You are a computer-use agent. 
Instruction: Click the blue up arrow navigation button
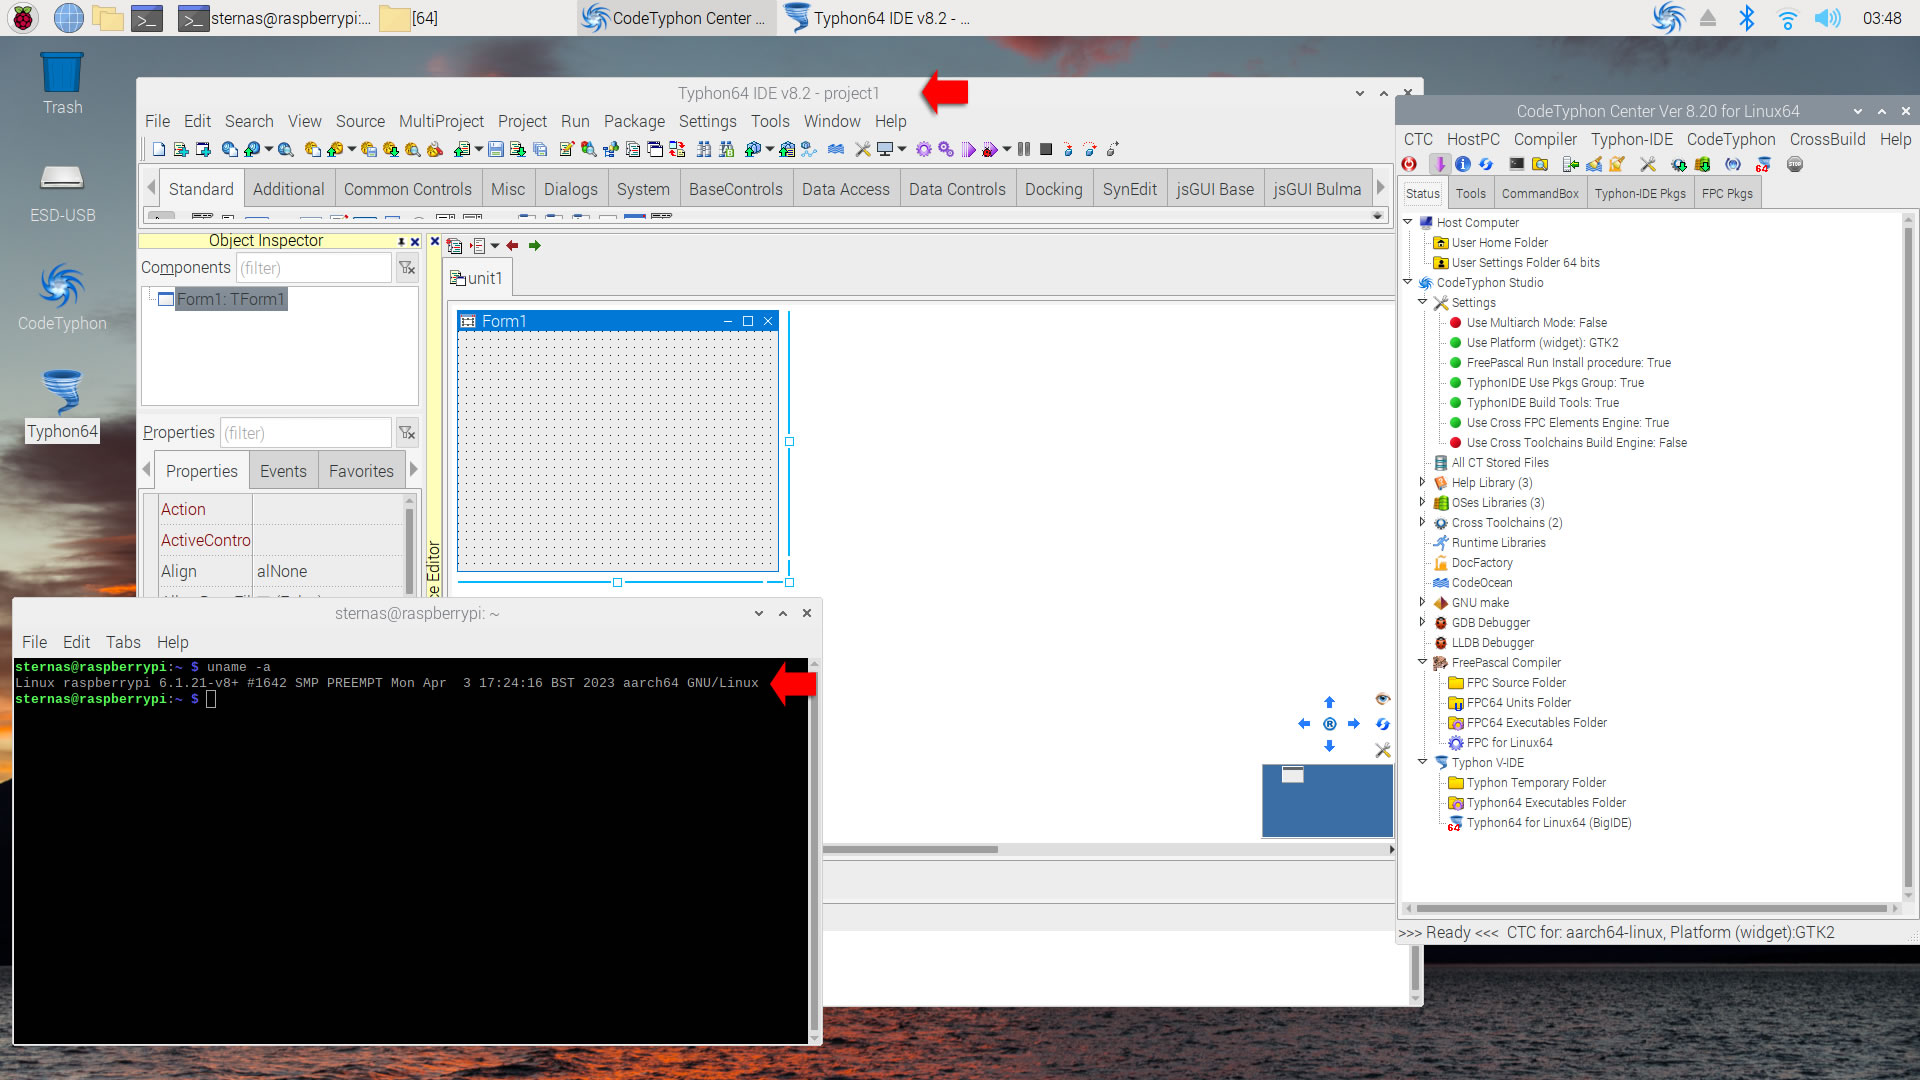pyautogui.click(x=1329, y=702)
